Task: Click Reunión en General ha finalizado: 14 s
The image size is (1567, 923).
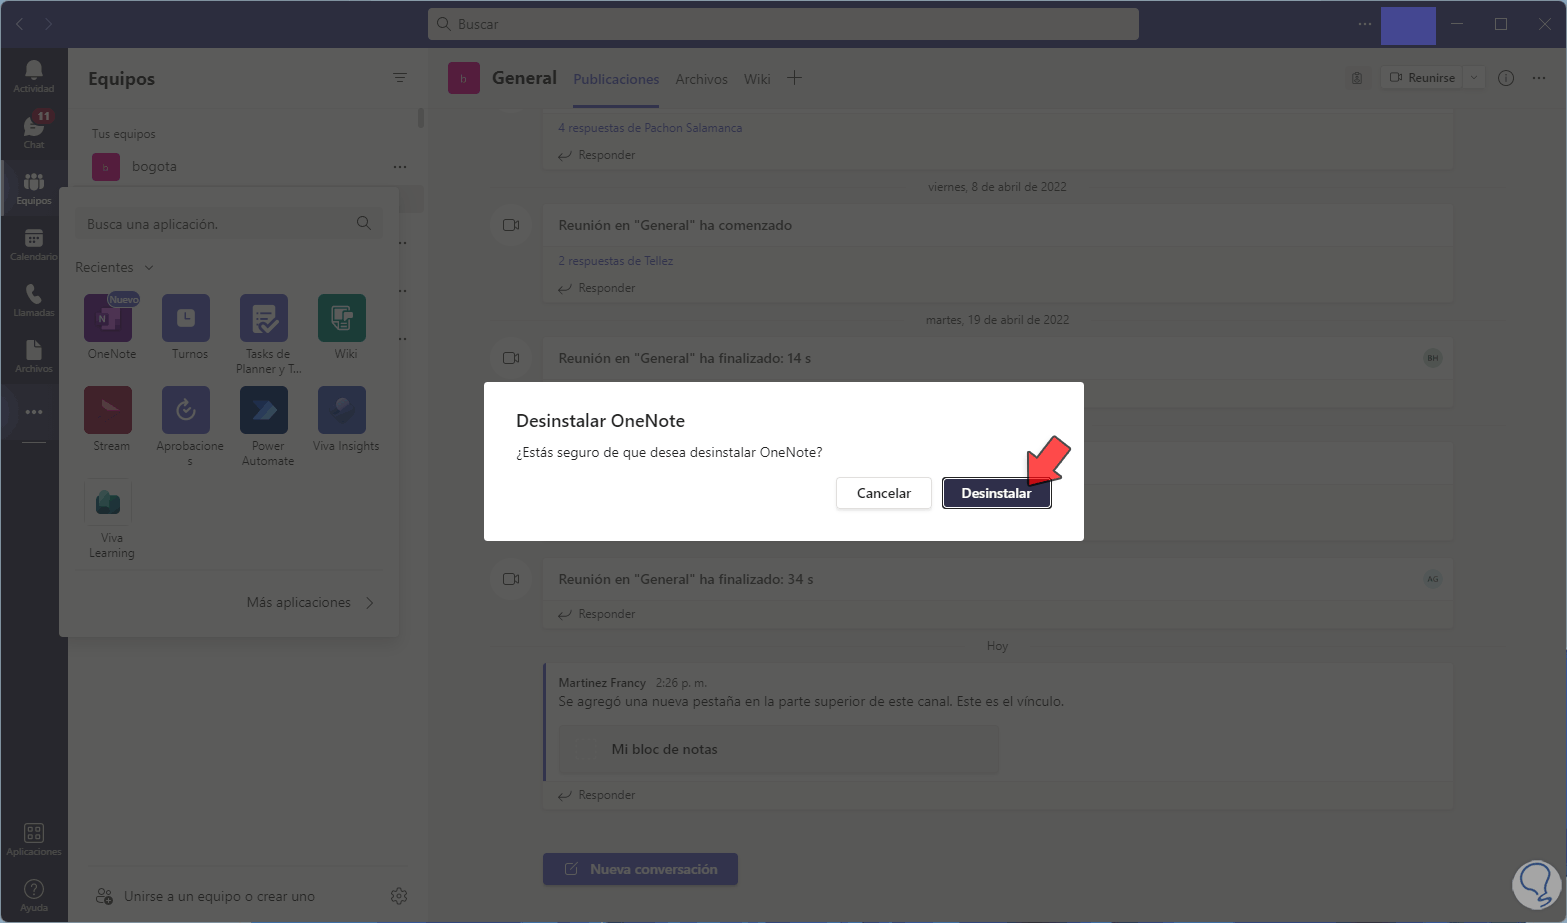Action: (x=685, y=358)
